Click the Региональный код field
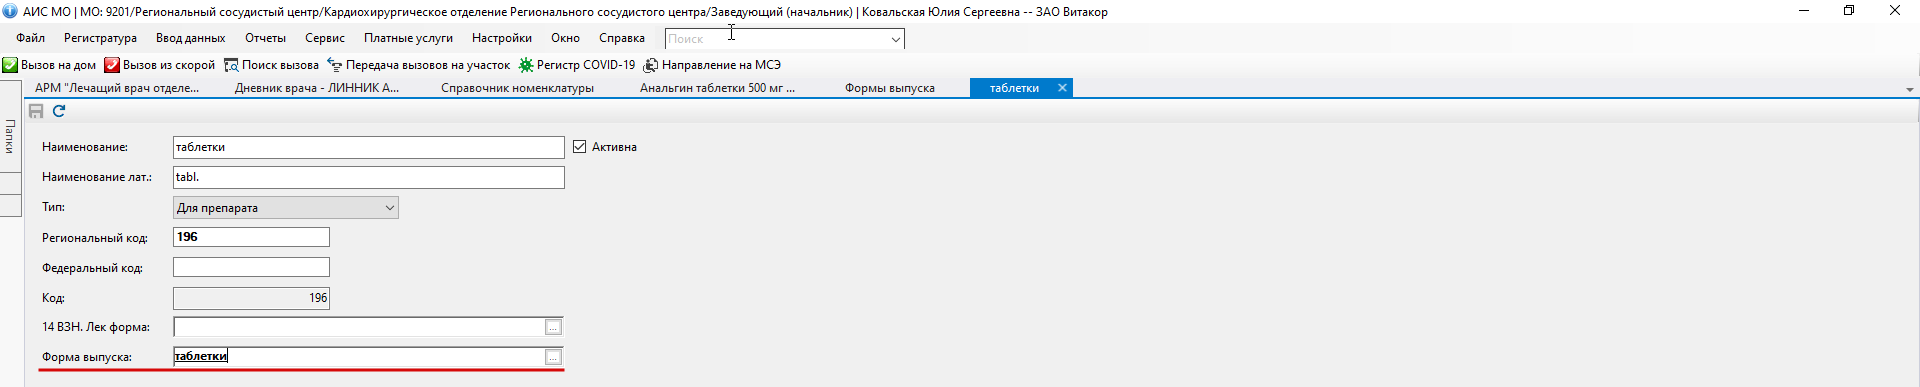1920x387 pixels. (x=251, y=237)
